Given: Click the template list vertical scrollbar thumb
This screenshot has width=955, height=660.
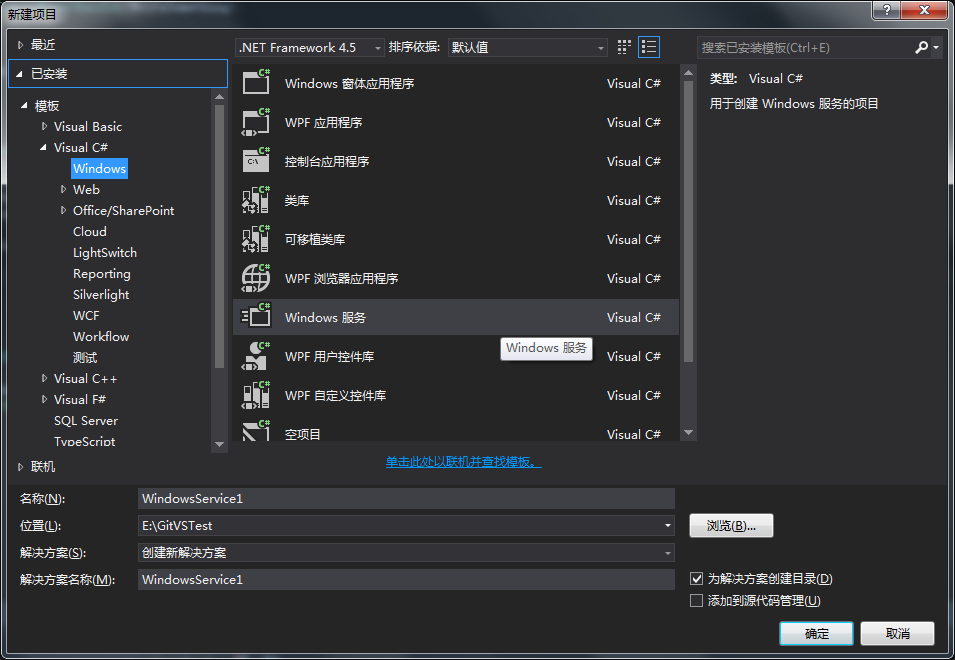Looking at the screenshot, I should tap(688, 221).
